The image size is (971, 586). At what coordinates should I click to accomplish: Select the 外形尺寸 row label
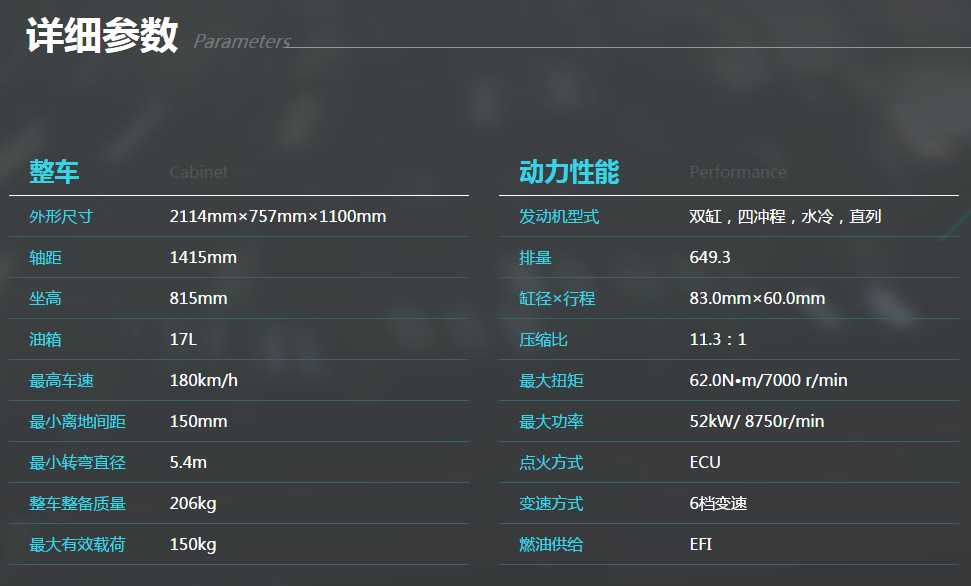[x=61, y=216]
